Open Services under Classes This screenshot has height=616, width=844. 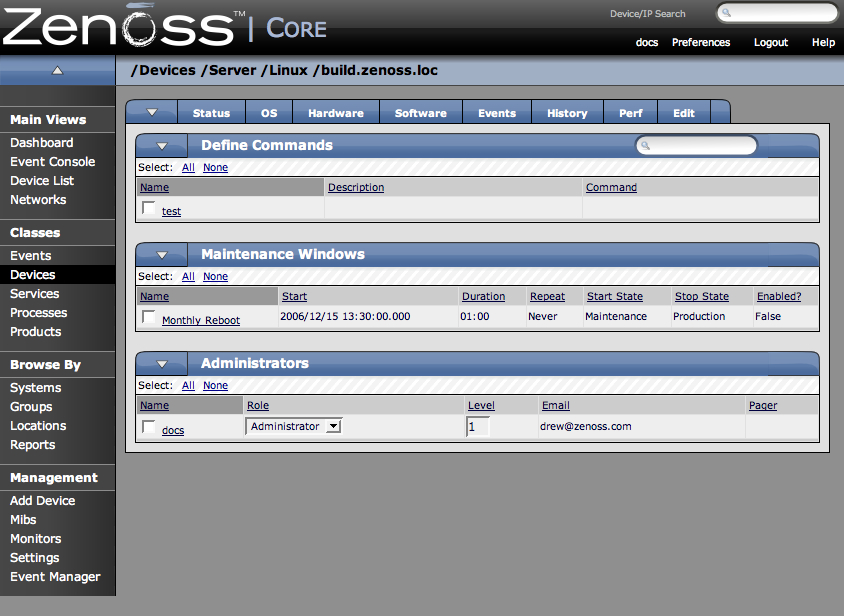pyautogui.click(x=34, y=294)
